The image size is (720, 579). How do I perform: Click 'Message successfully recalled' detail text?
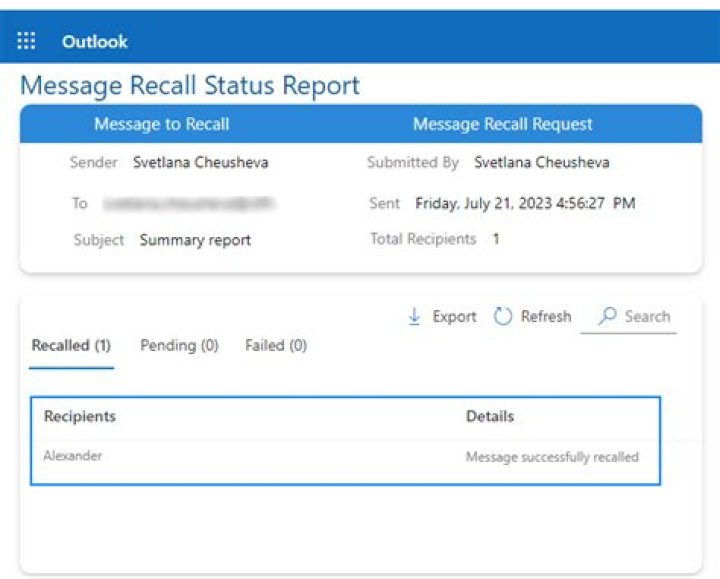point(552,457)
